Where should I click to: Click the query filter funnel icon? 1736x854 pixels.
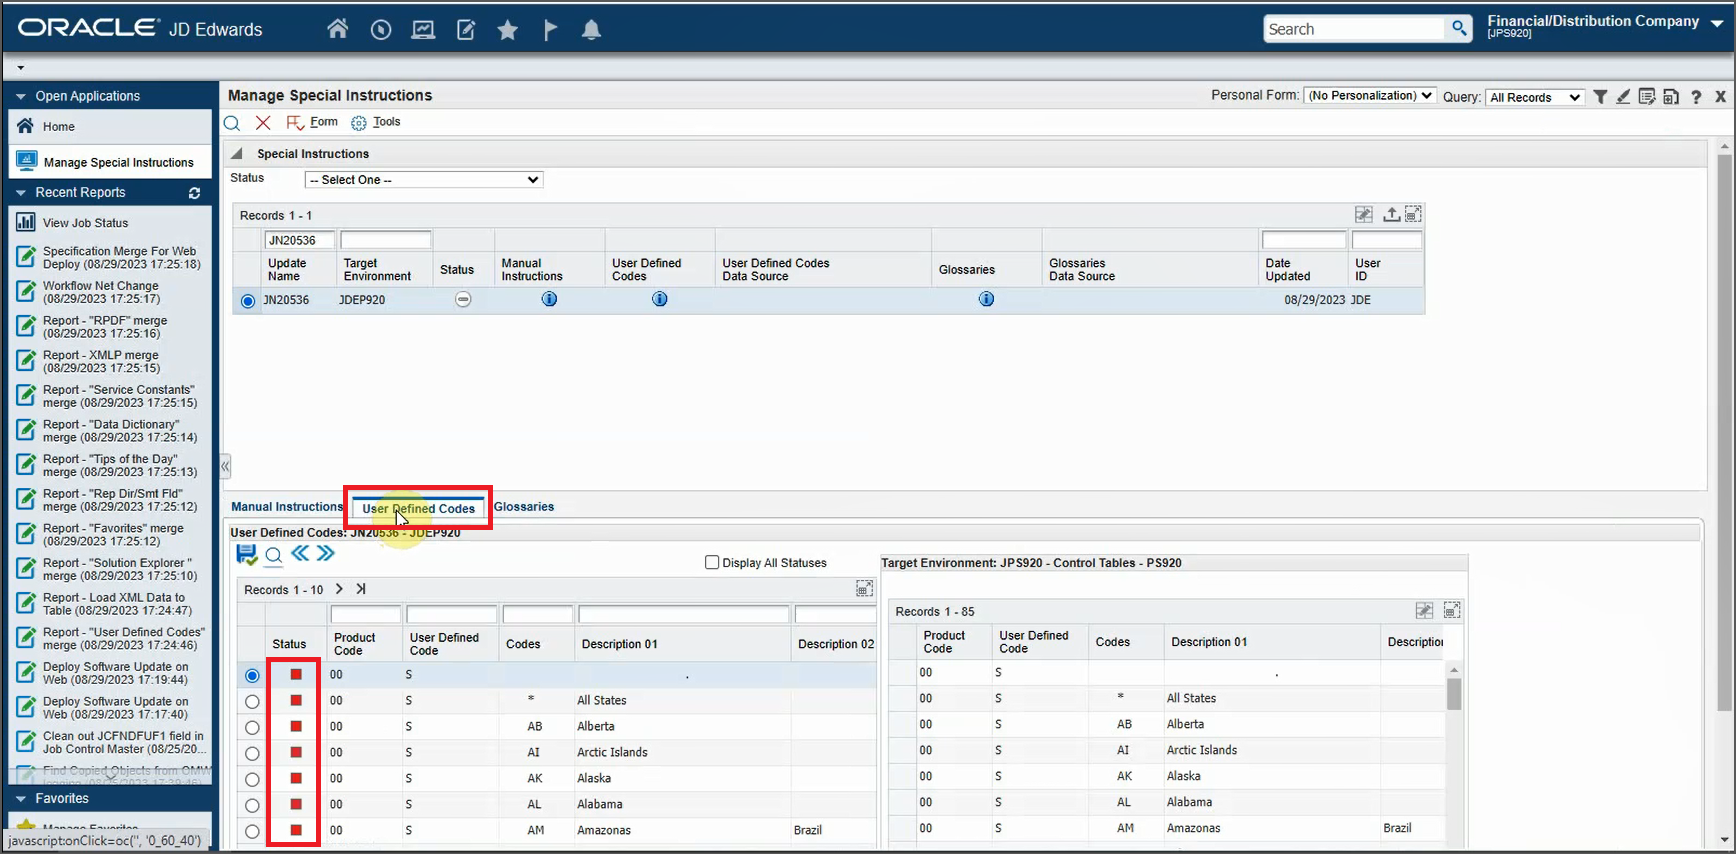[x=1600, y=97]
